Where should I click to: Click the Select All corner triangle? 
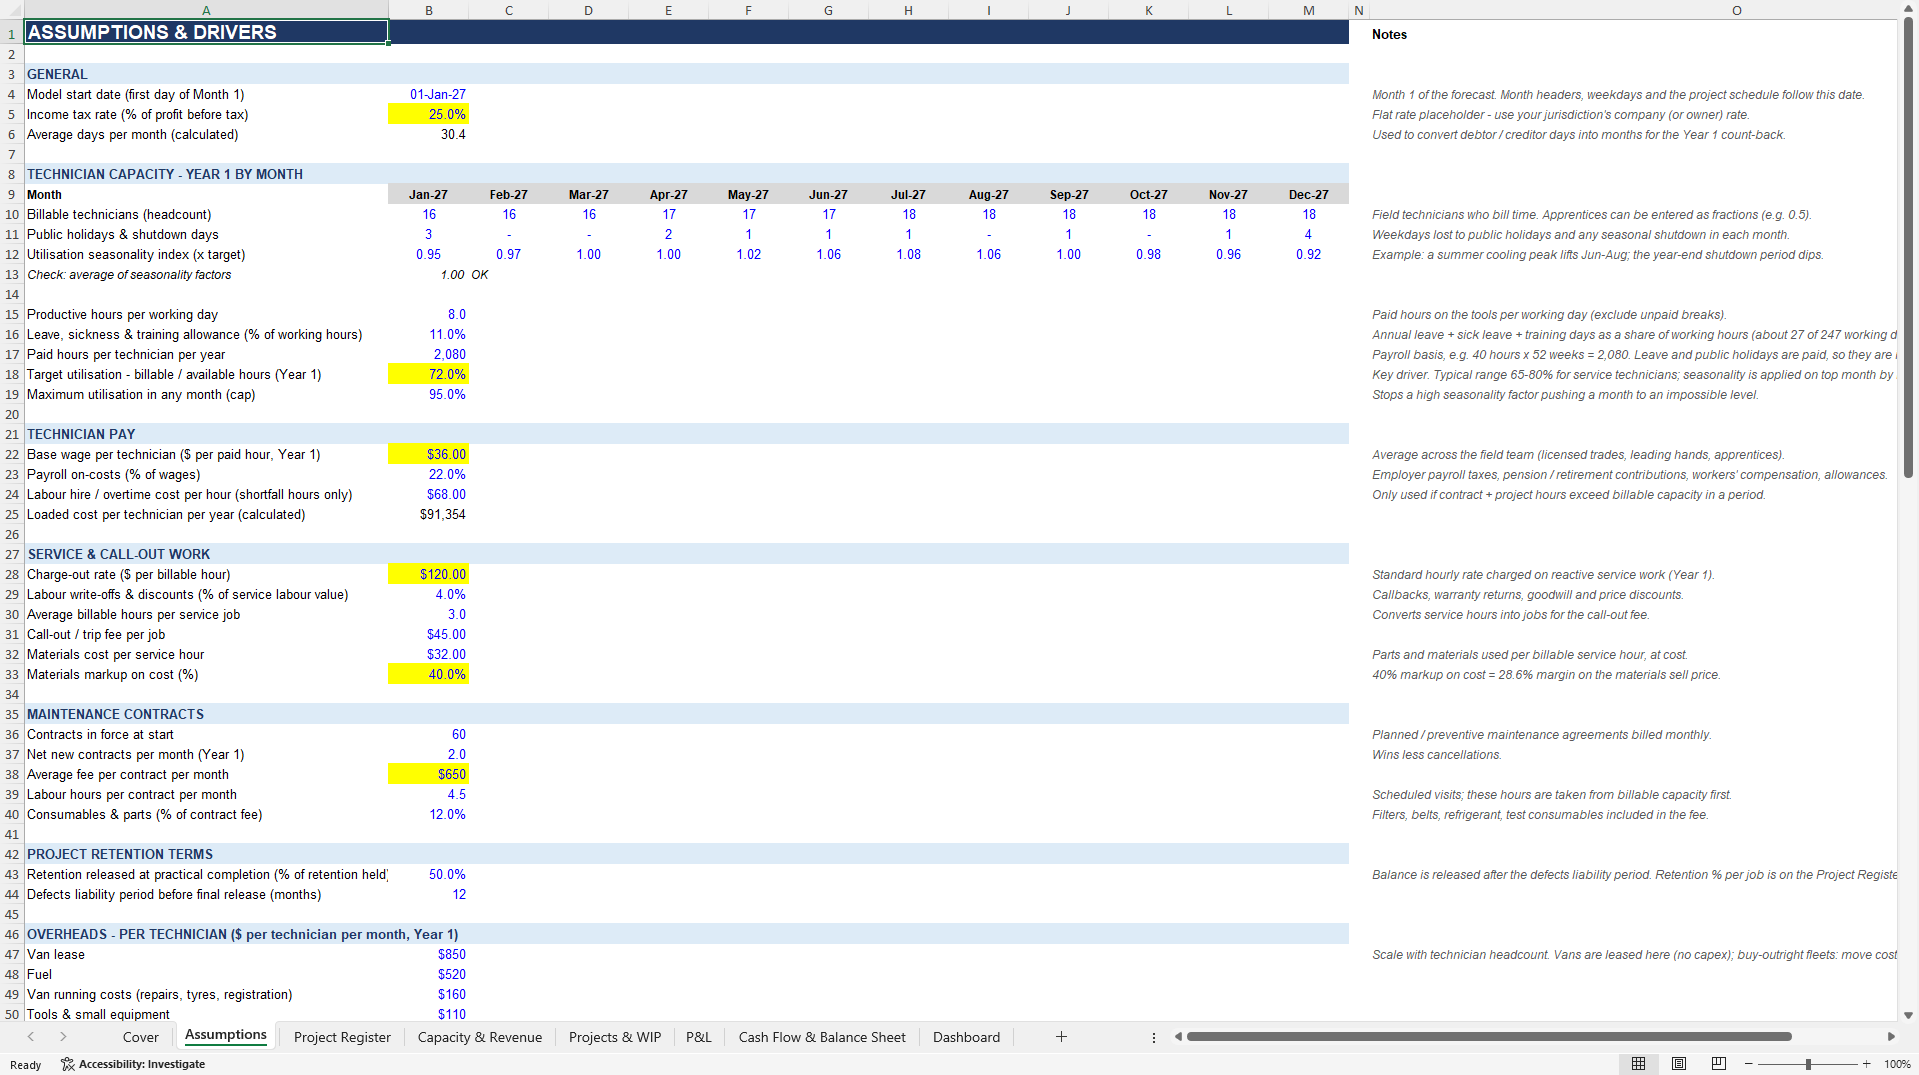pos(12,10)
